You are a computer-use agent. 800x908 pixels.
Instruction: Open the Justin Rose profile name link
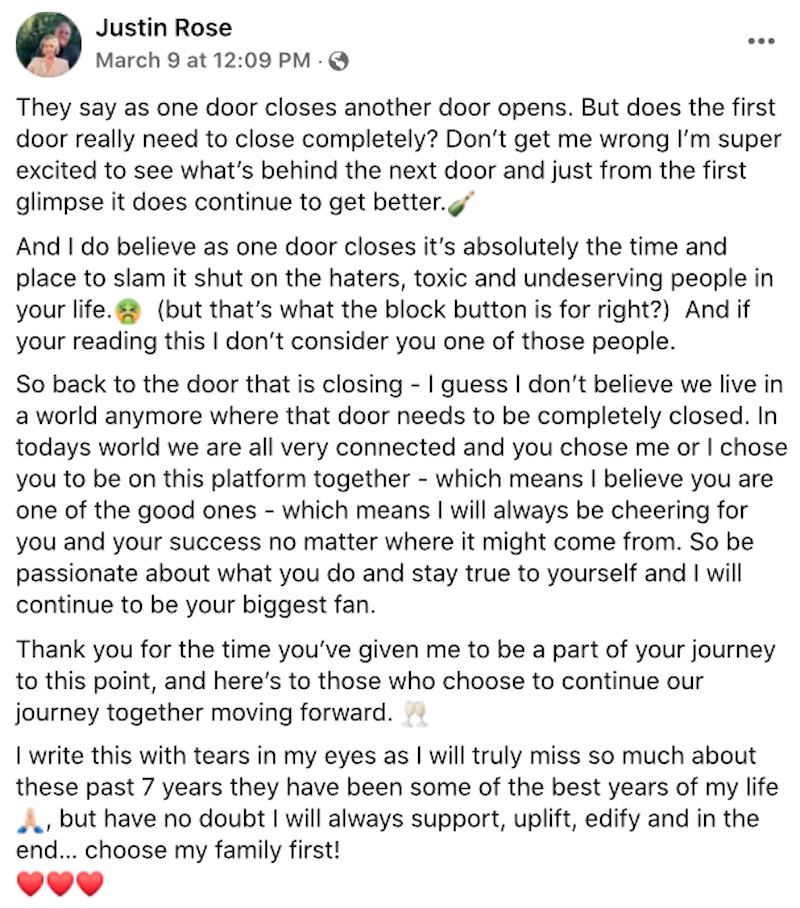click(164, 28)
